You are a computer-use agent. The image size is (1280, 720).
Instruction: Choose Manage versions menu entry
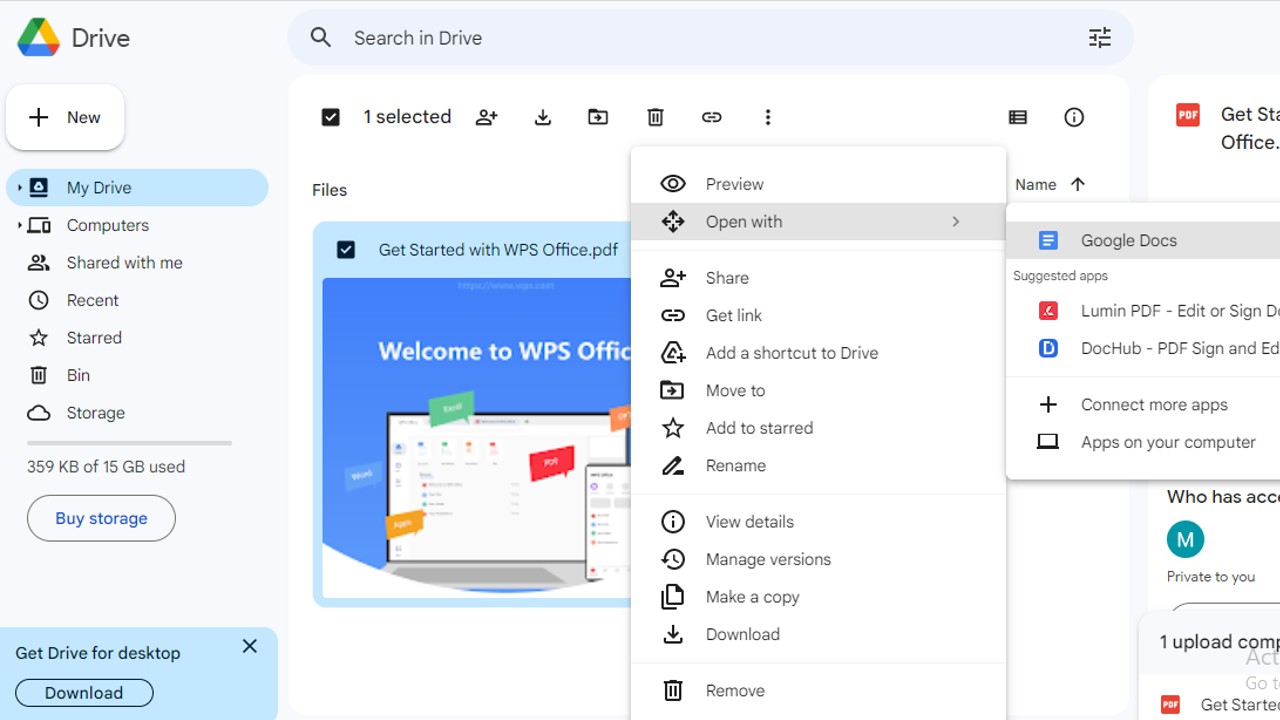[818, 559]
